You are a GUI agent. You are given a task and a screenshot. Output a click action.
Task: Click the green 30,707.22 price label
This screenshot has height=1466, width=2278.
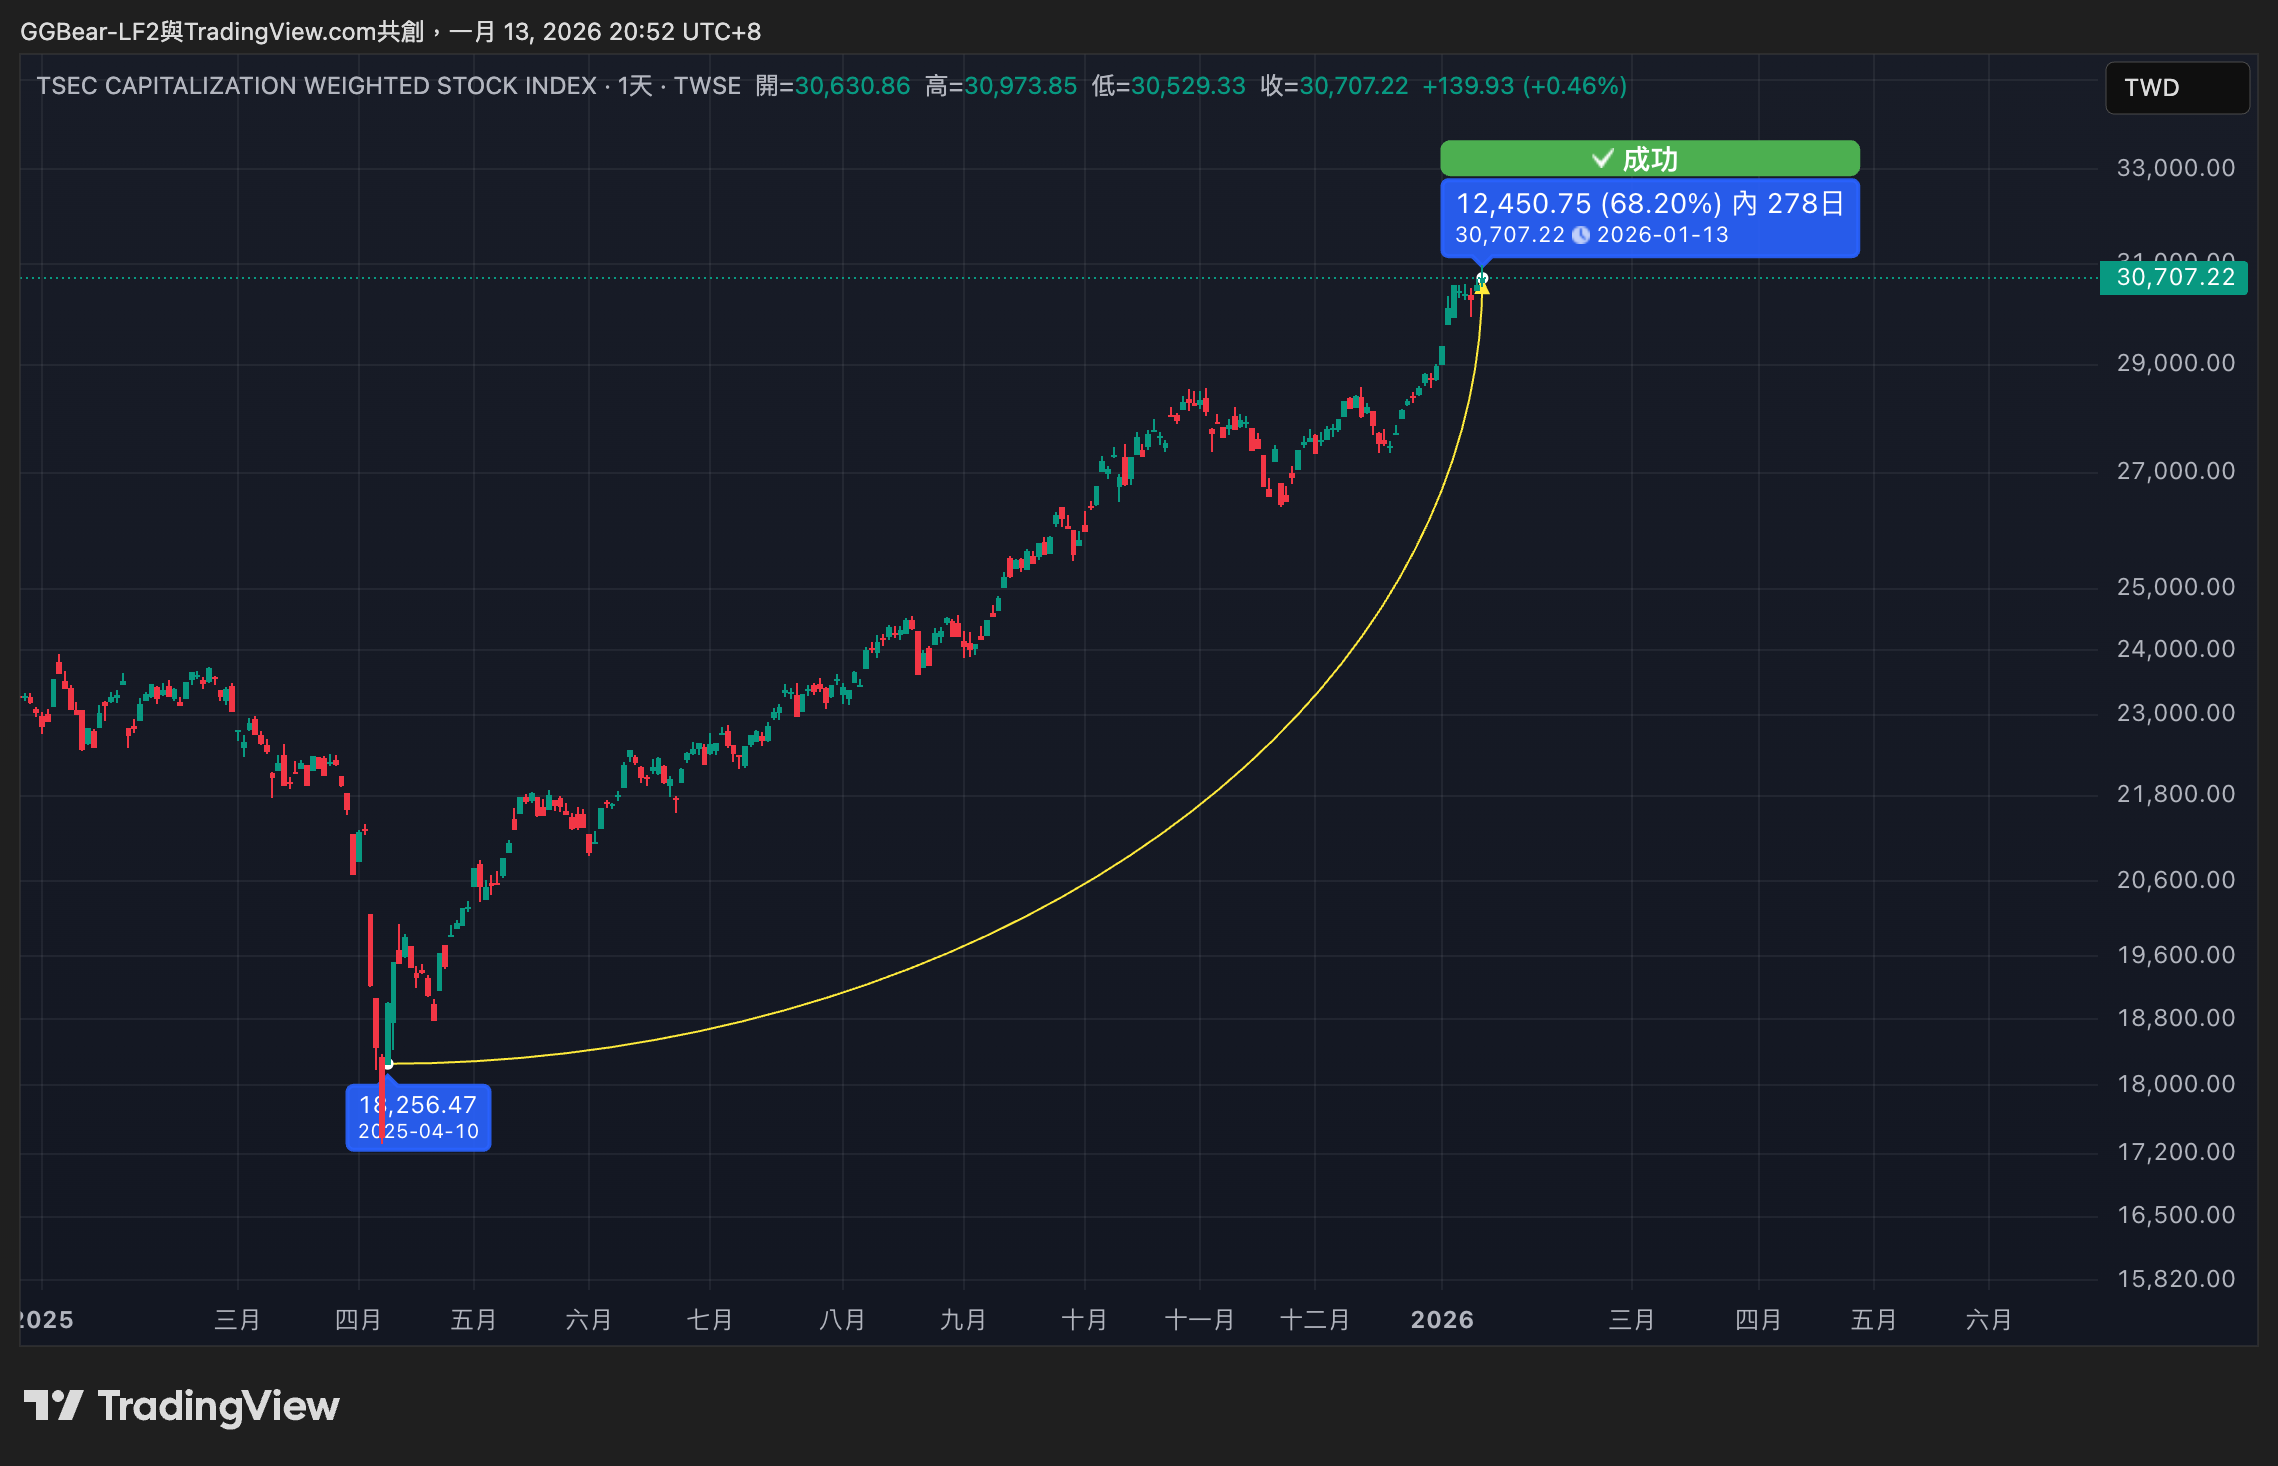2174,277
